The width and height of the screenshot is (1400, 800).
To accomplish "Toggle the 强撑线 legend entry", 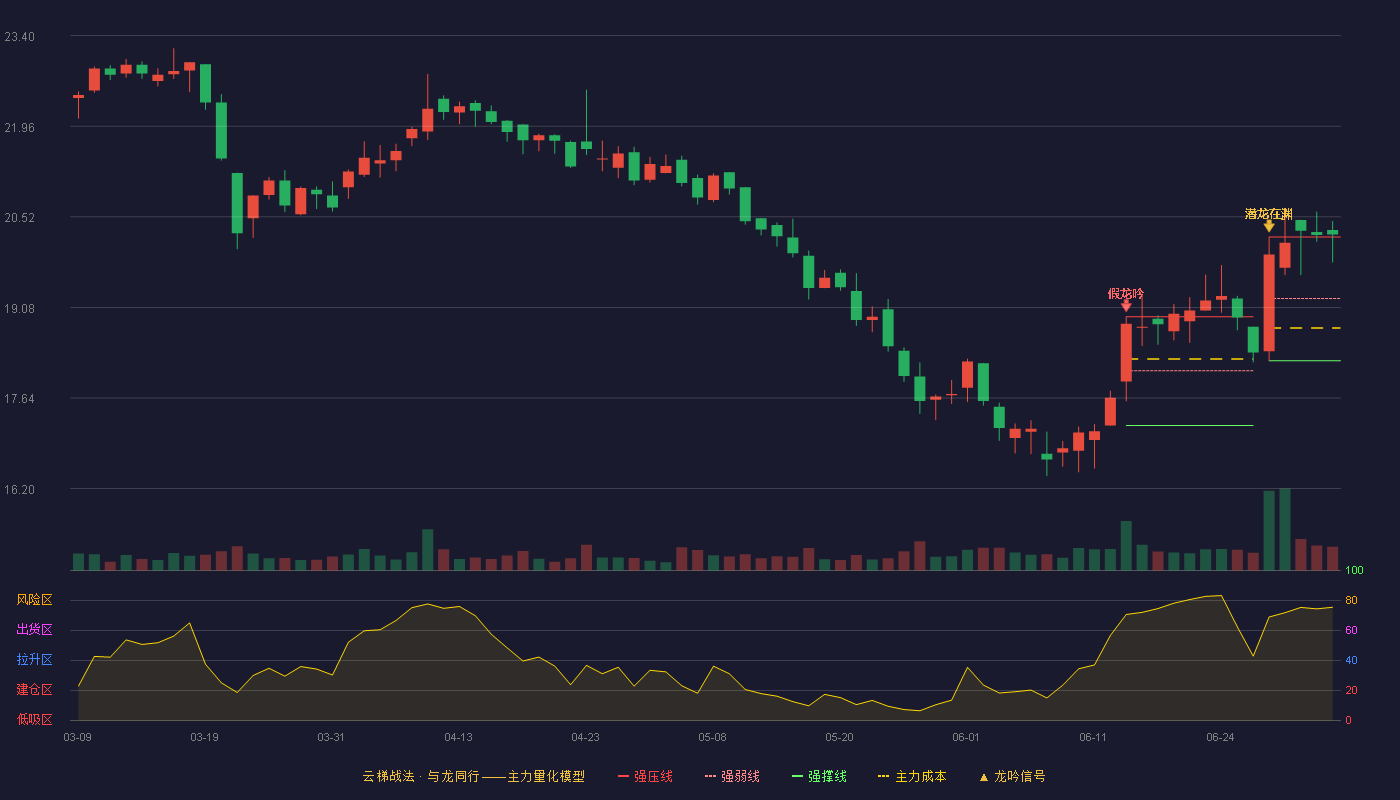I will 820,776.
